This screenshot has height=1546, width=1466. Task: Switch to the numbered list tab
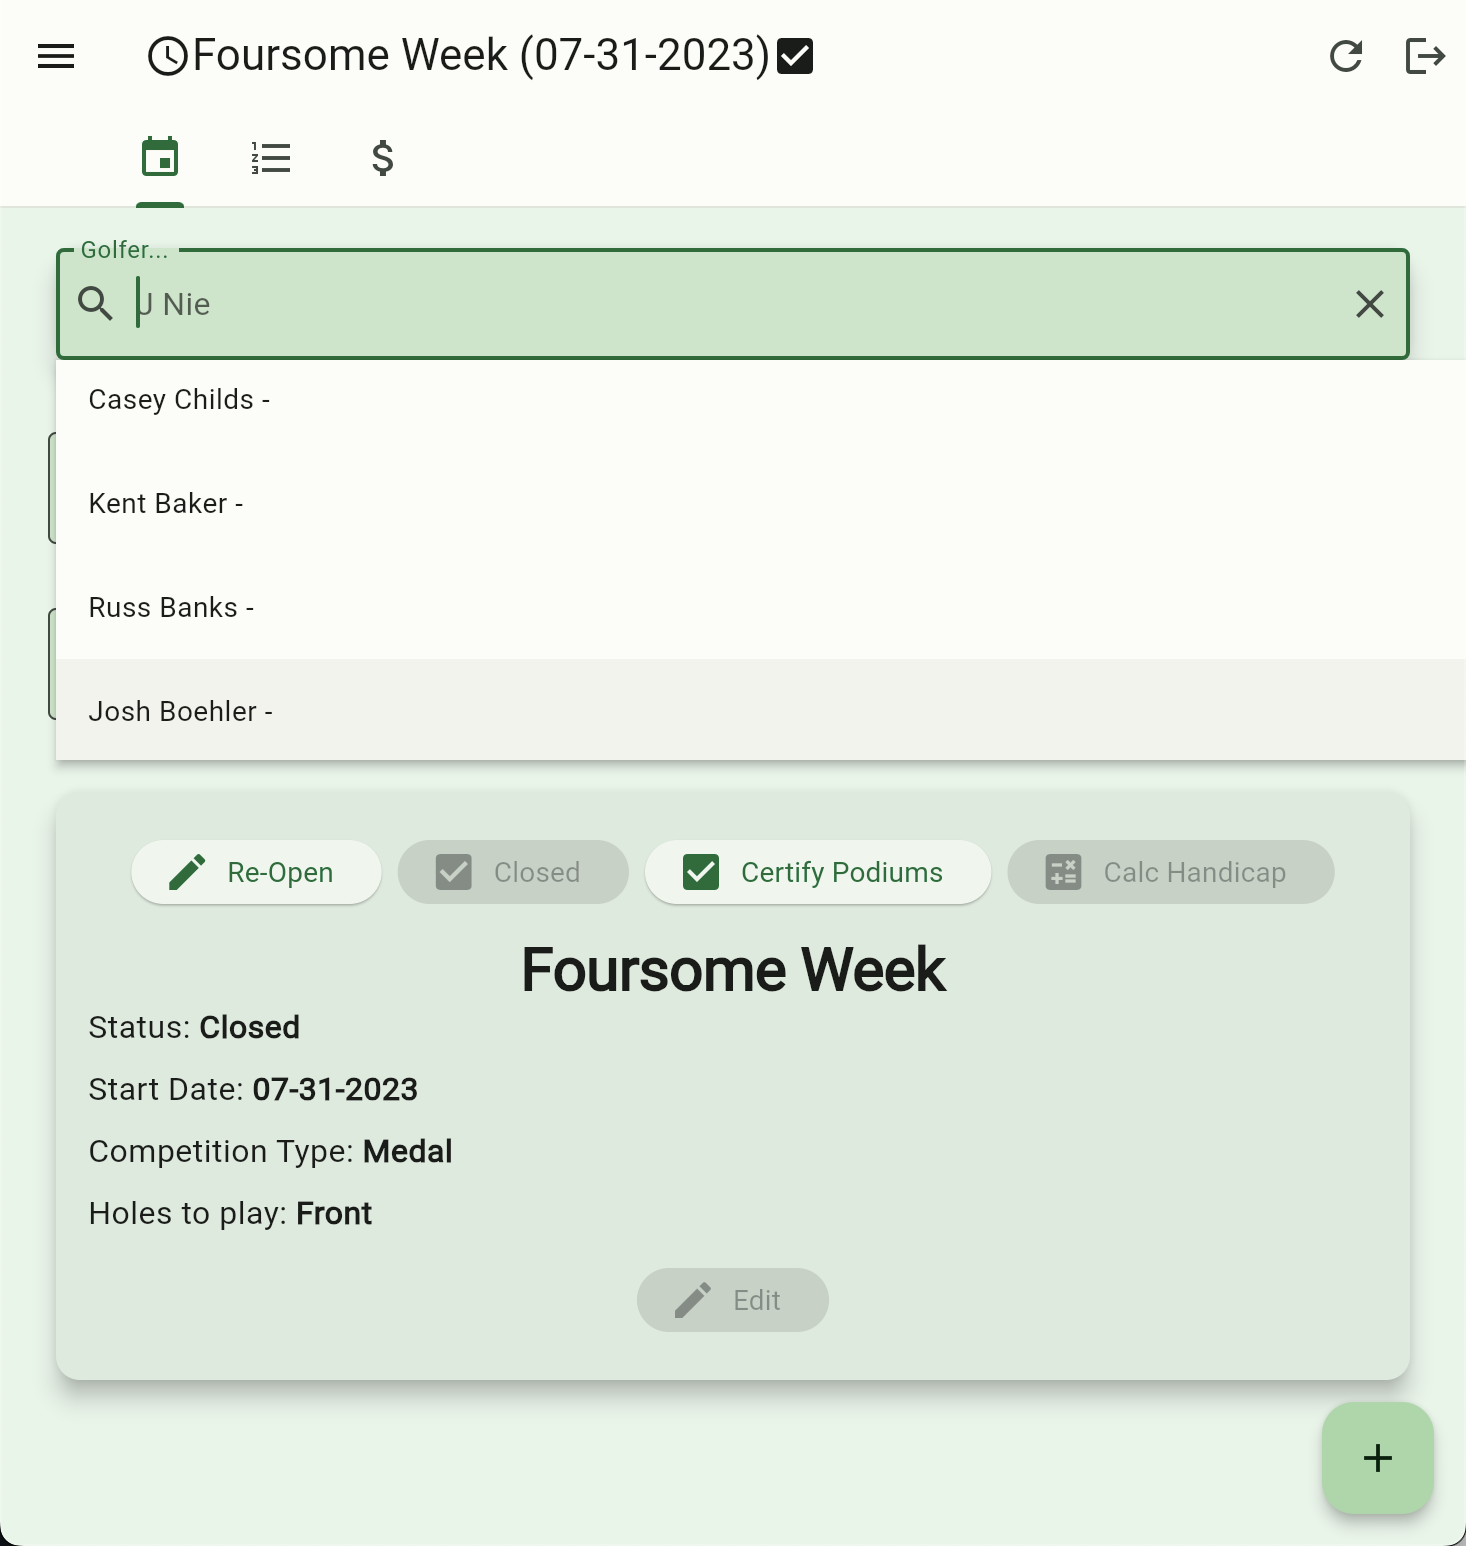tap(271, 158)
